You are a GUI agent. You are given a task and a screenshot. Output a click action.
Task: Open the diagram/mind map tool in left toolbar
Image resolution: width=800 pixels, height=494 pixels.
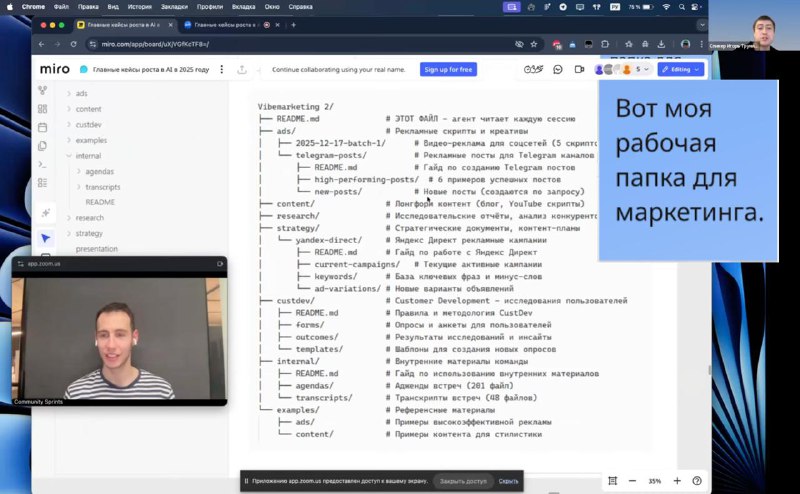pos(43,90)
